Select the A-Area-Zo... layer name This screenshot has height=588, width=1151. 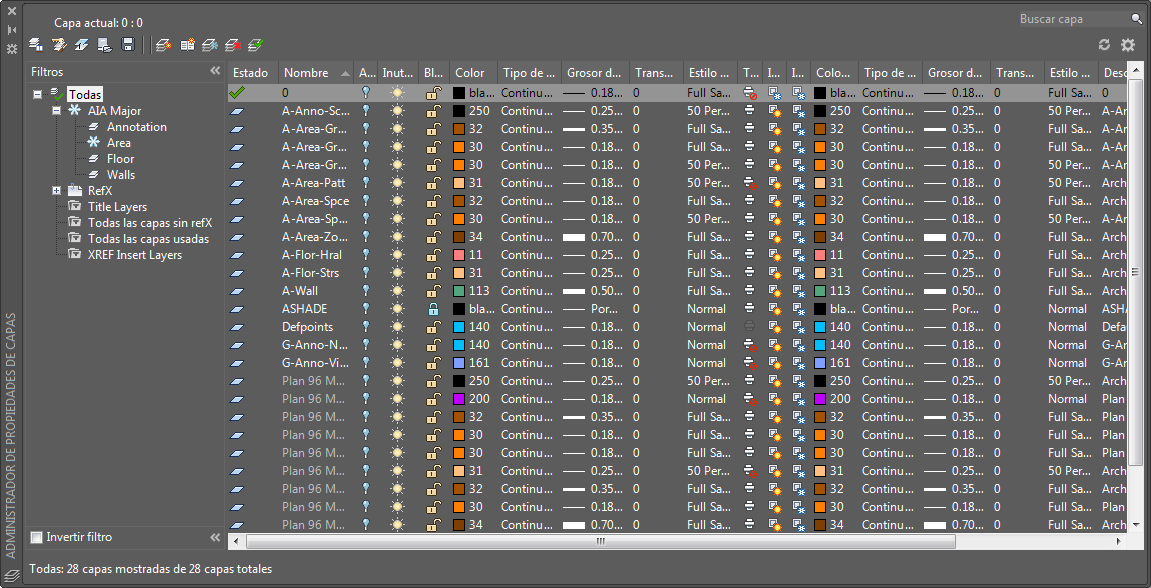coord(315,237)
